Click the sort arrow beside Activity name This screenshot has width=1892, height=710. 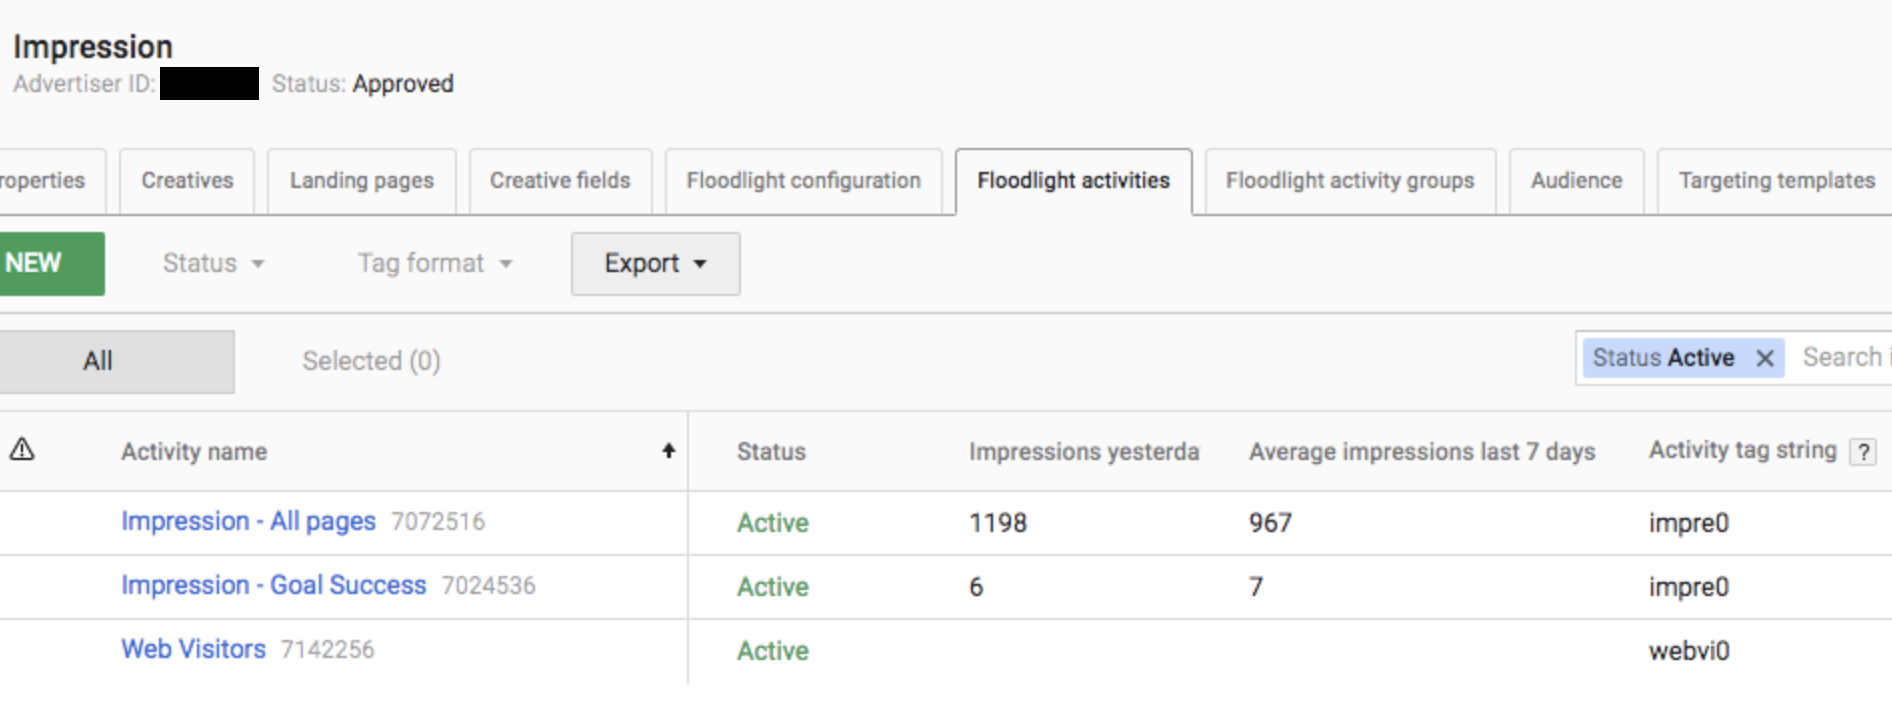click(669, 451)
